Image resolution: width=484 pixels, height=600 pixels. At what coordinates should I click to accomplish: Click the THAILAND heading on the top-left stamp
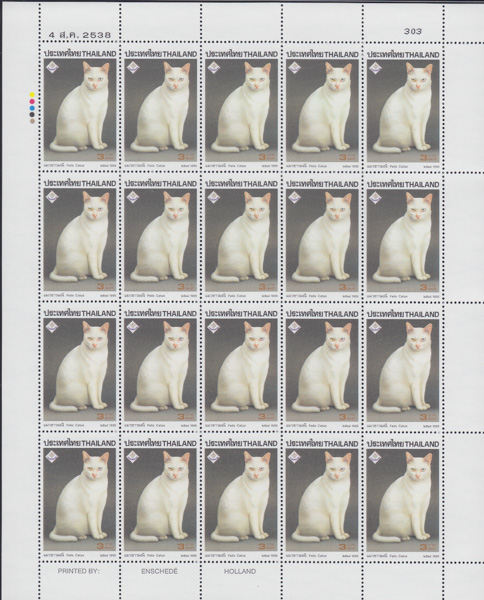99,54
